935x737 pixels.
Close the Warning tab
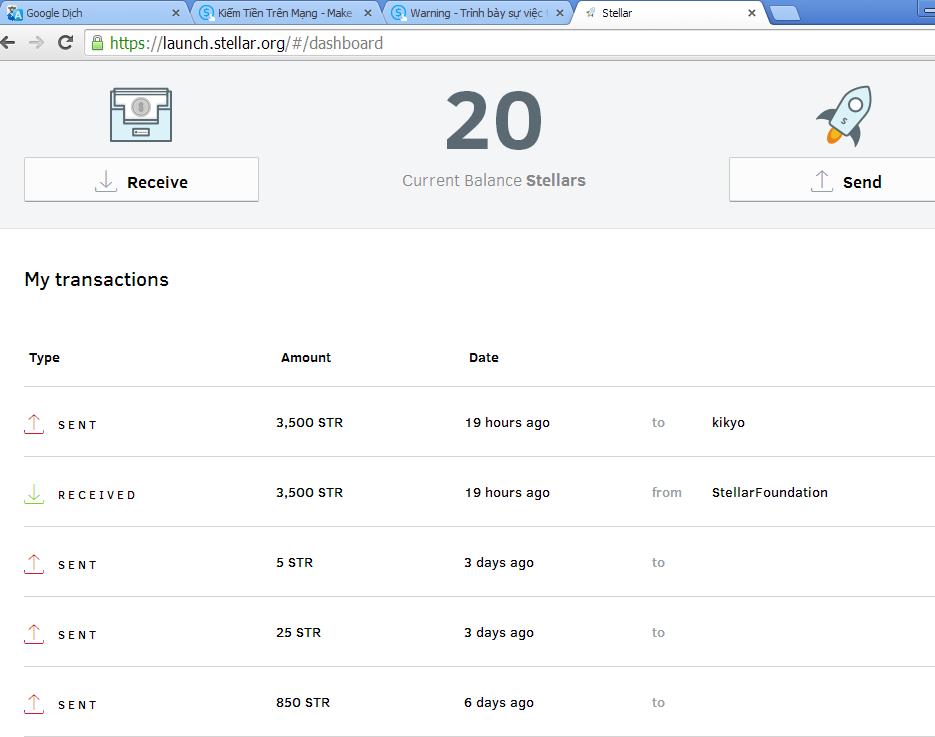[559, 13]
